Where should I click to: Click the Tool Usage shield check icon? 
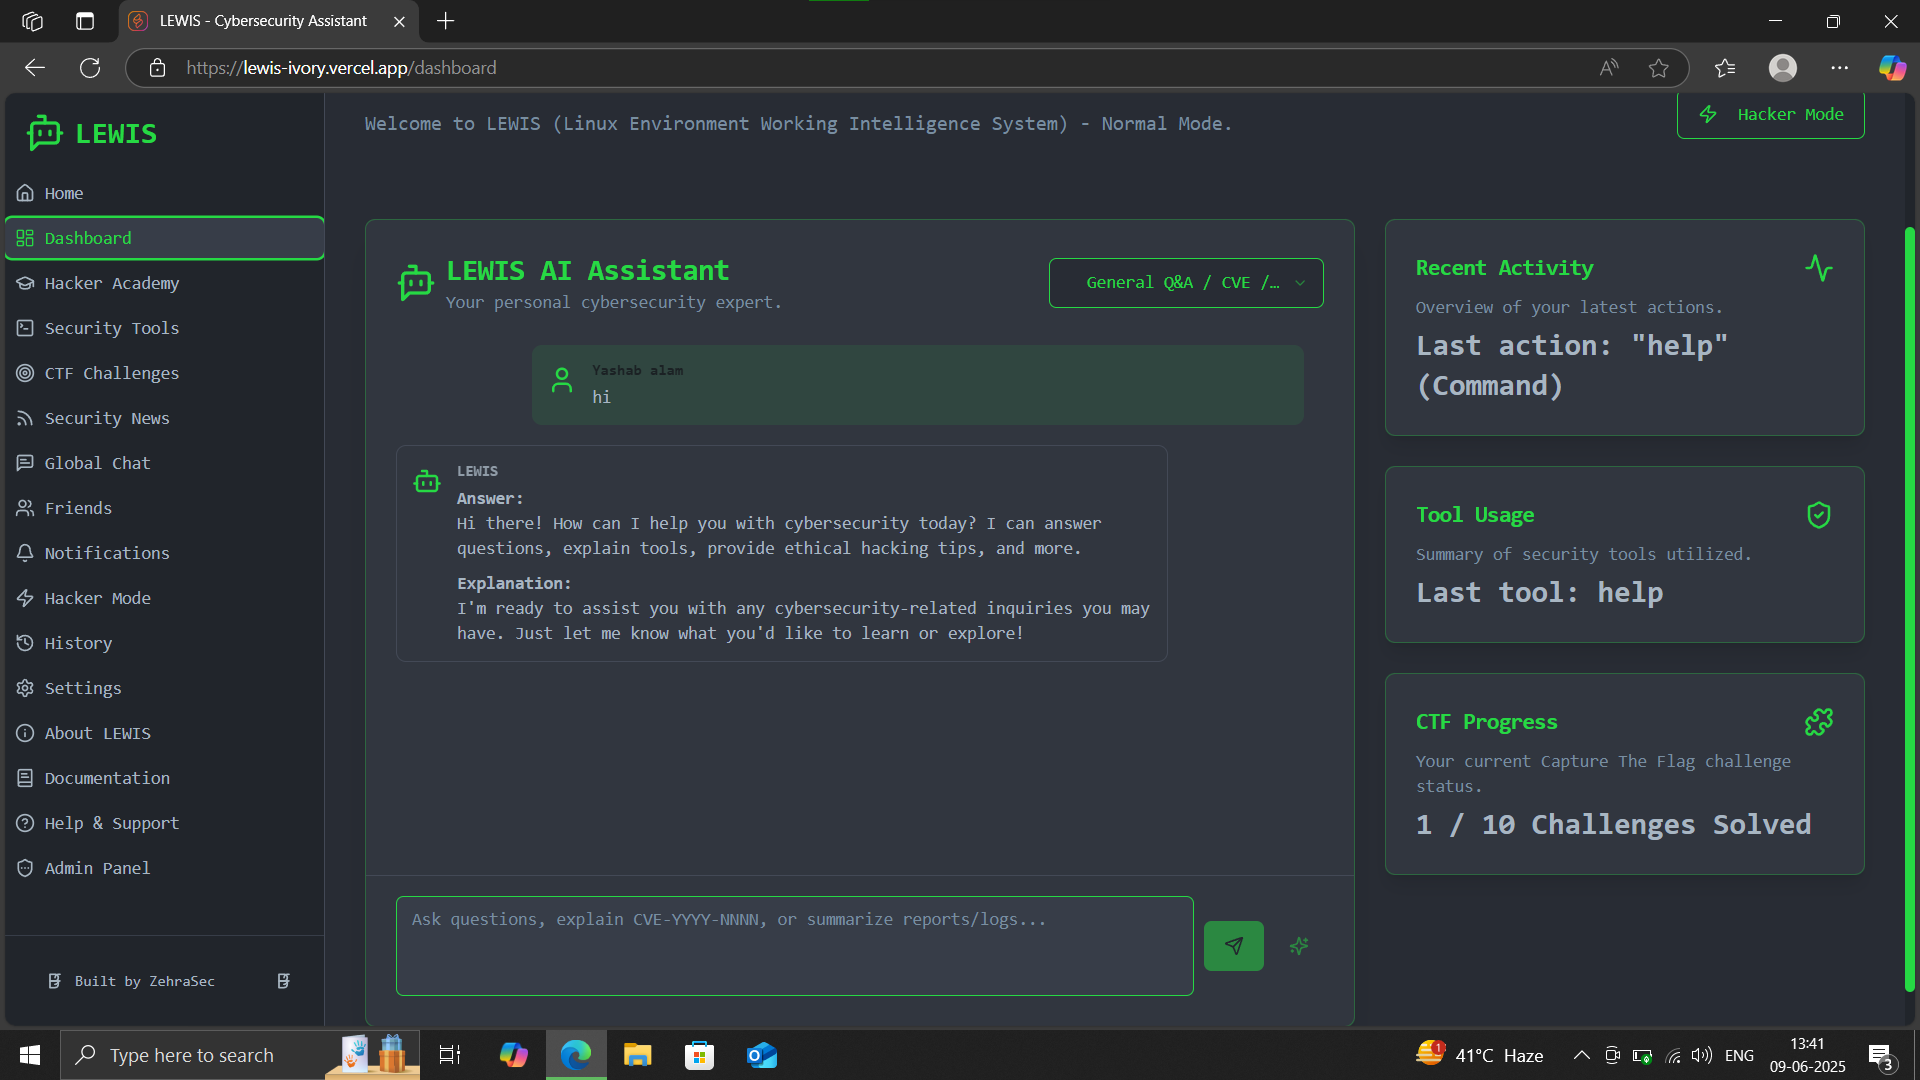1818,515
